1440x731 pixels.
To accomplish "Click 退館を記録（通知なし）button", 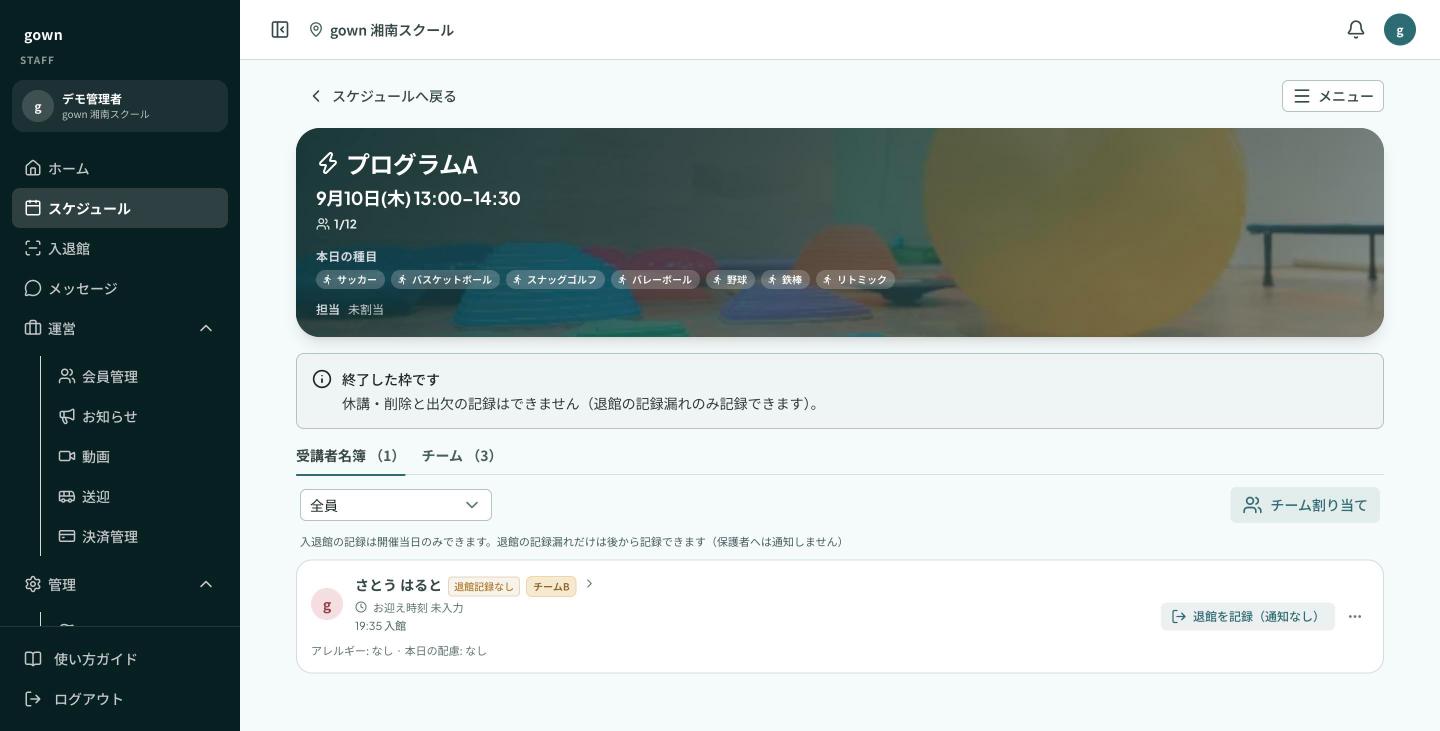I will pyautogui.click(x=1248, y=616).
